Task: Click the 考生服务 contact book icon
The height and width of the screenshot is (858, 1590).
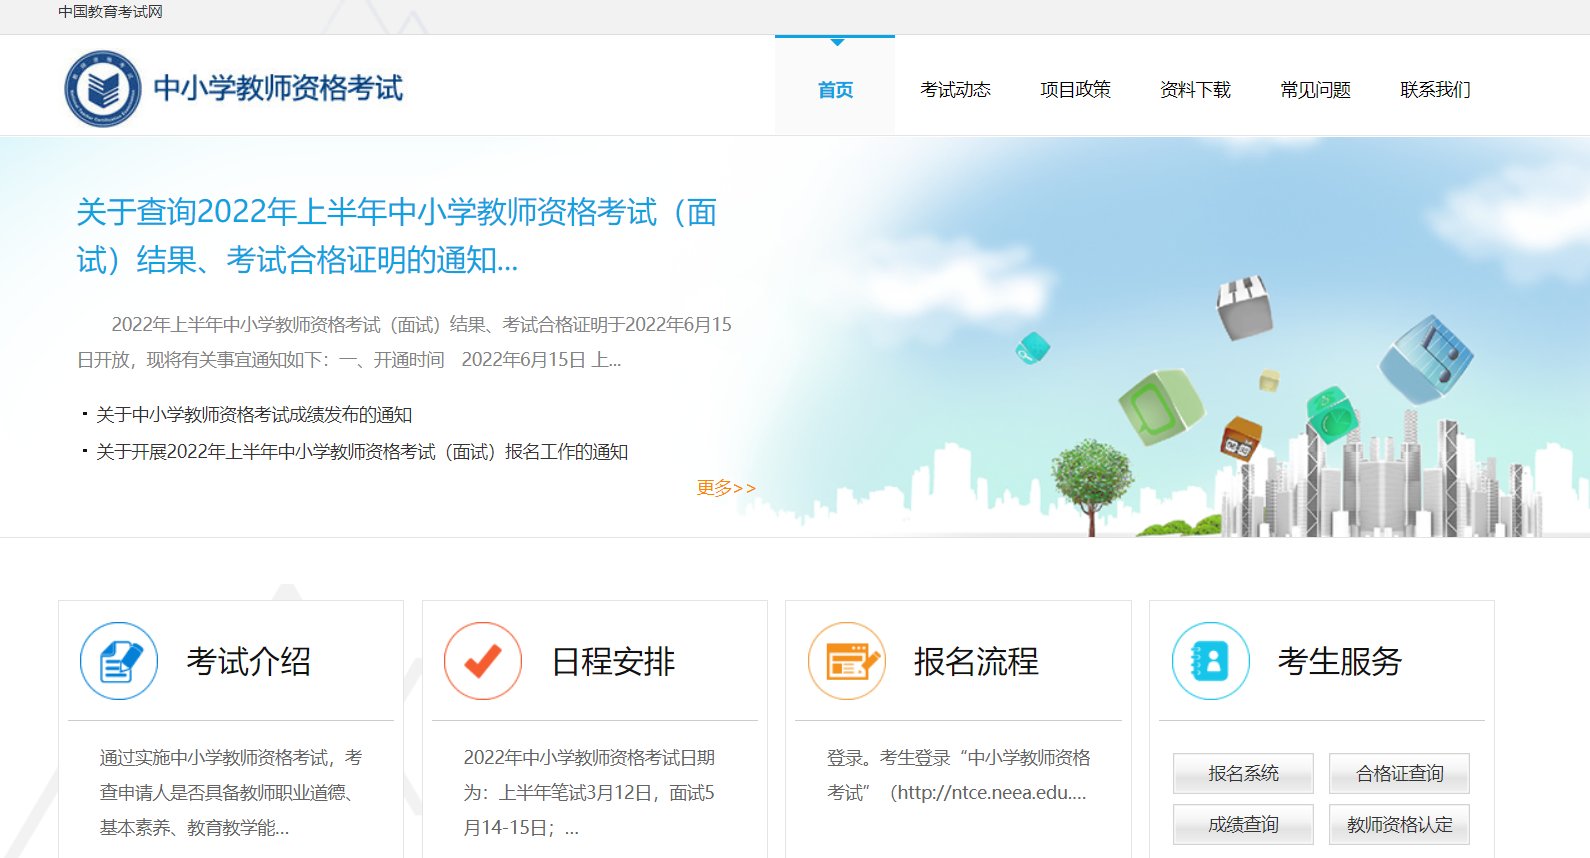Action: 1211,661
